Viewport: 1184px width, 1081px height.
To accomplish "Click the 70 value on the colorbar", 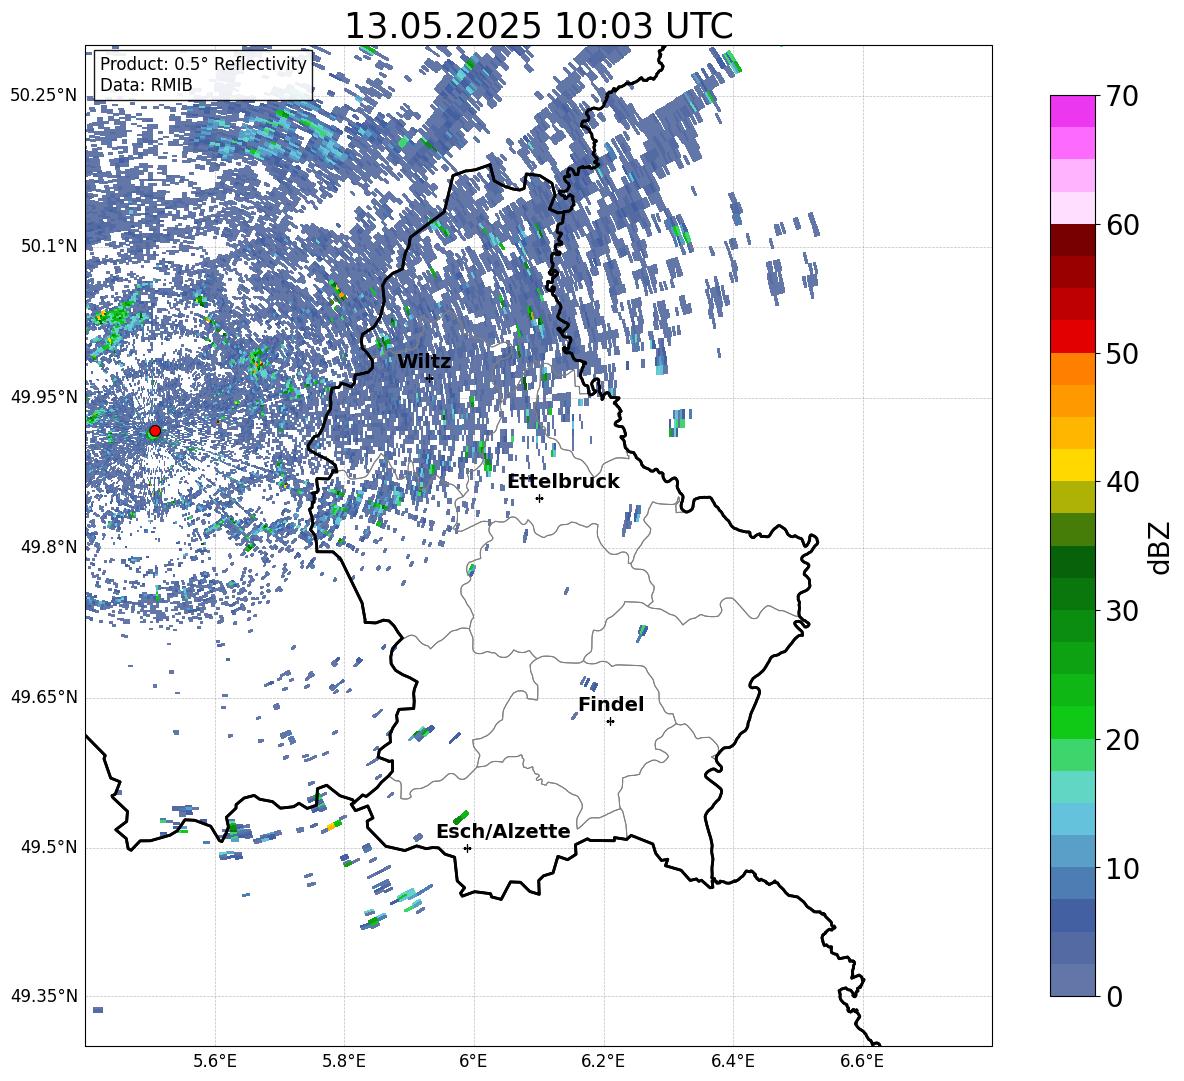I will tap(1122, 97).
